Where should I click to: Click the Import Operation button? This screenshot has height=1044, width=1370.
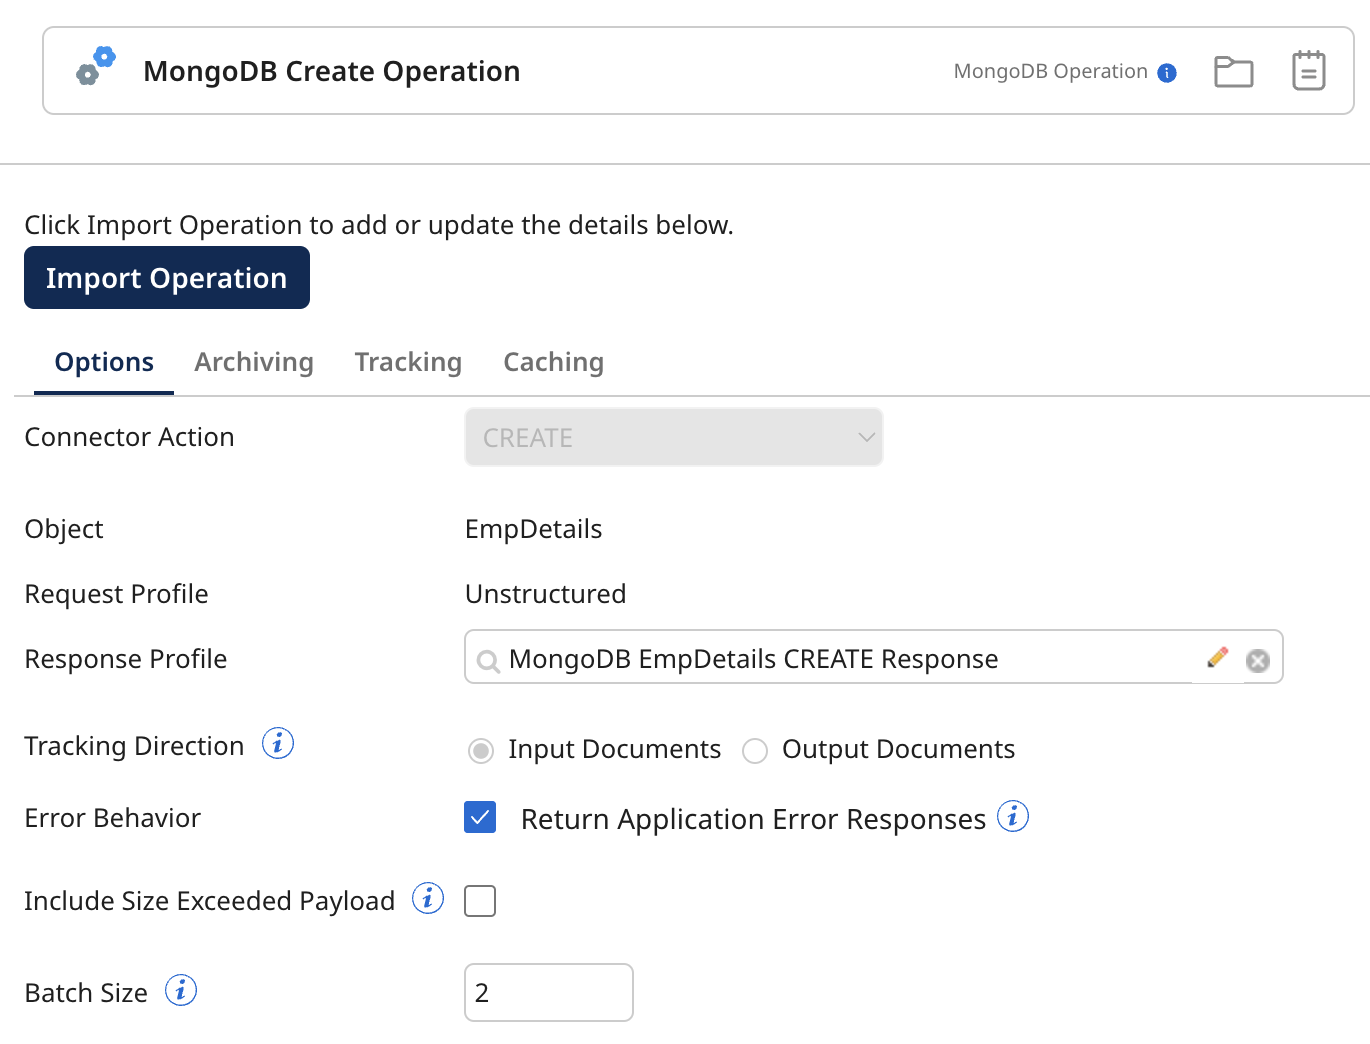coord(166,277)
